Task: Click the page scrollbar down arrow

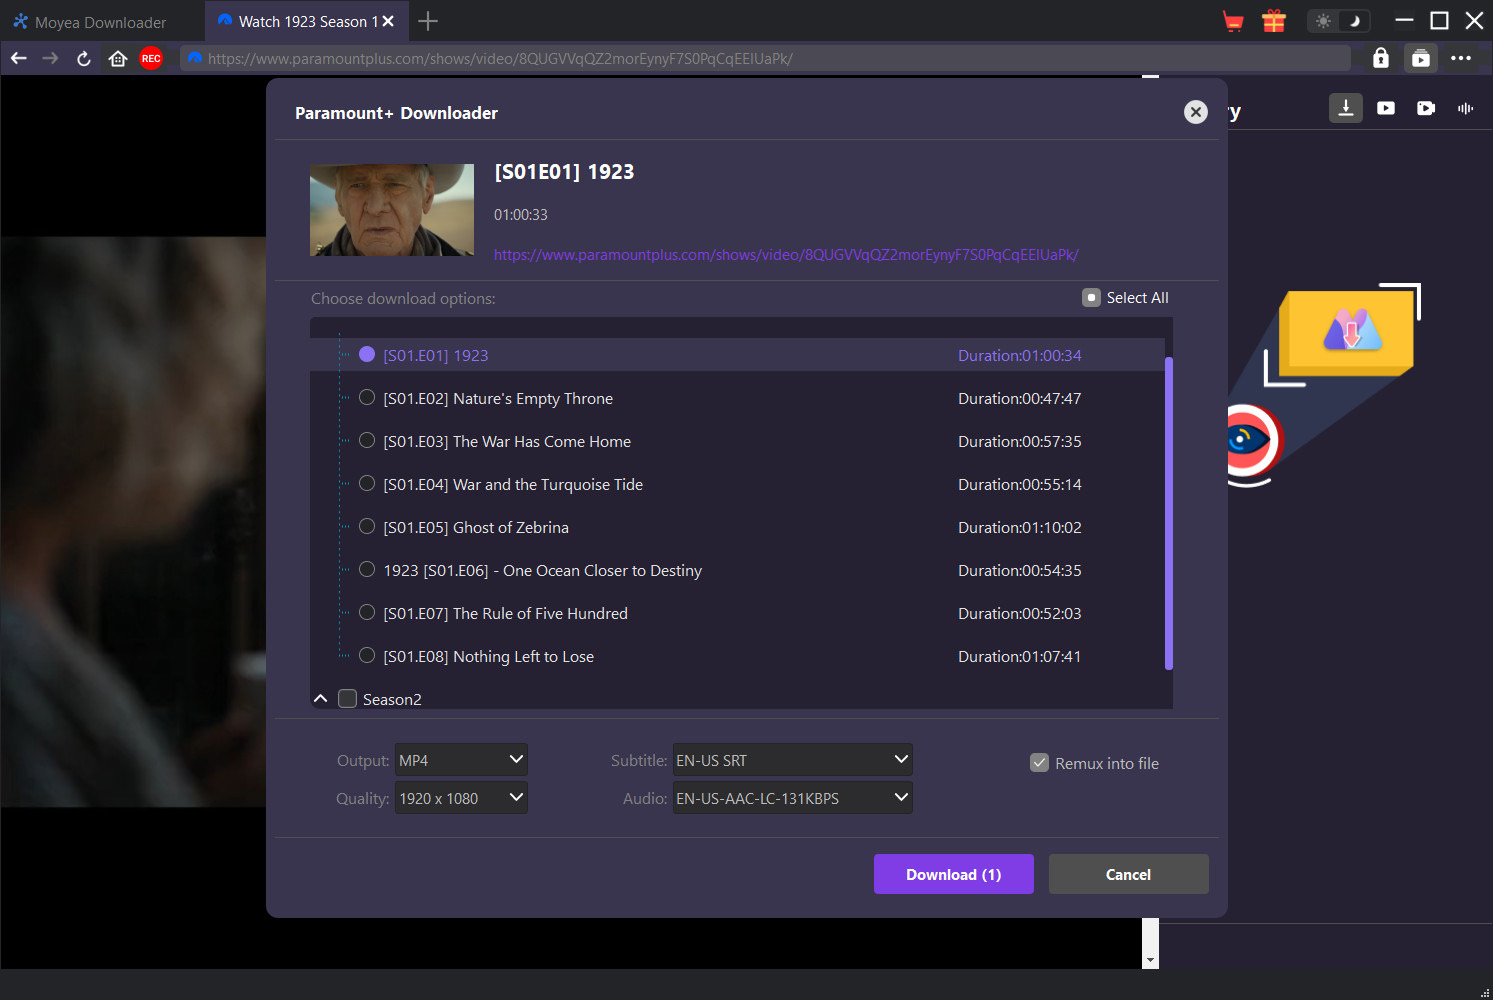Action: [x=1151, y=960]
